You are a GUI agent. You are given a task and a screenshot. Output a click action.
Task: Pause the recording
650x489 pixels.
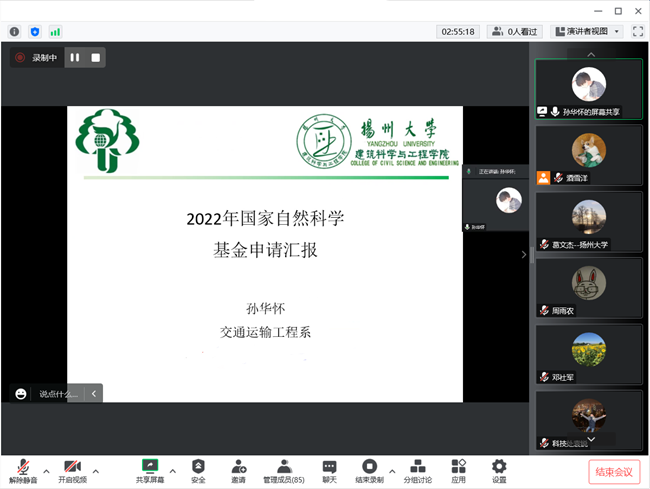75,58
